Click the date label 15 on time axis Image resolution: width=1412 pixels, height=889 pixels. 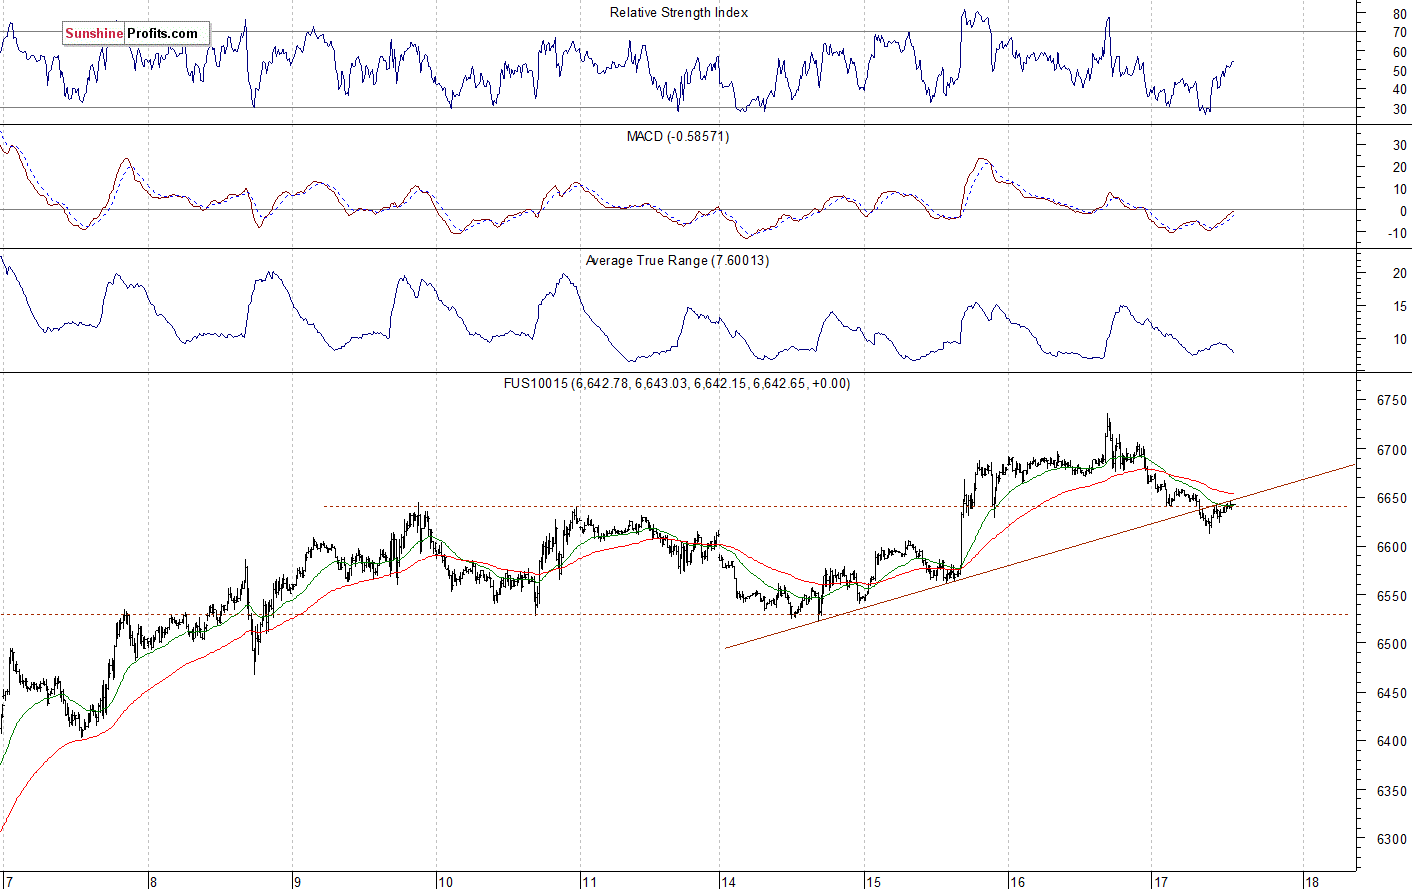873,881
